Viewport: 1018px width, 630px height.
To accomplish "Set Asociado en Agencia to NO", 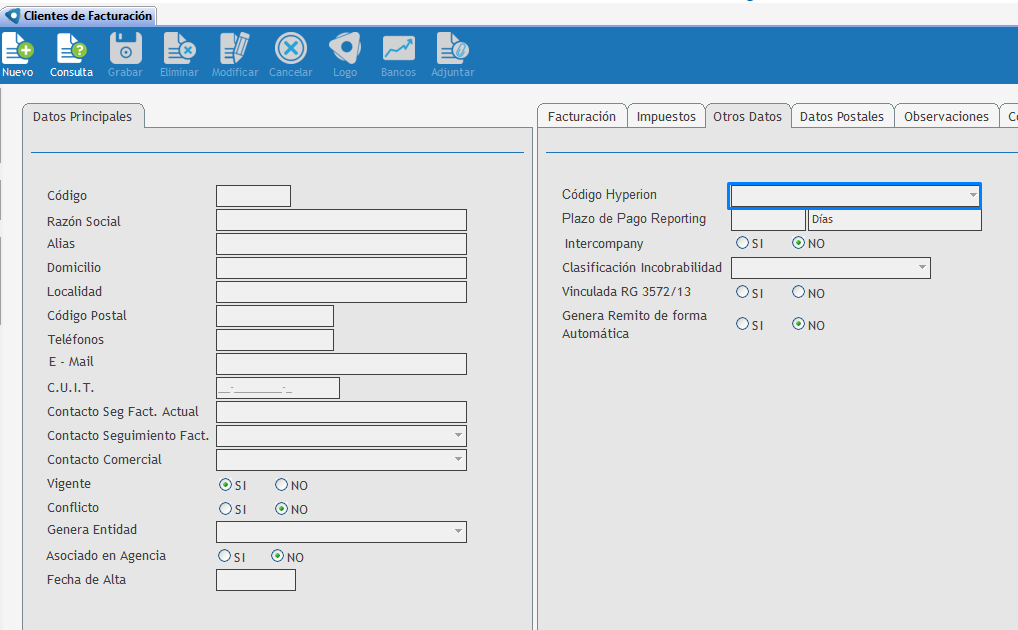I will 277,556.
